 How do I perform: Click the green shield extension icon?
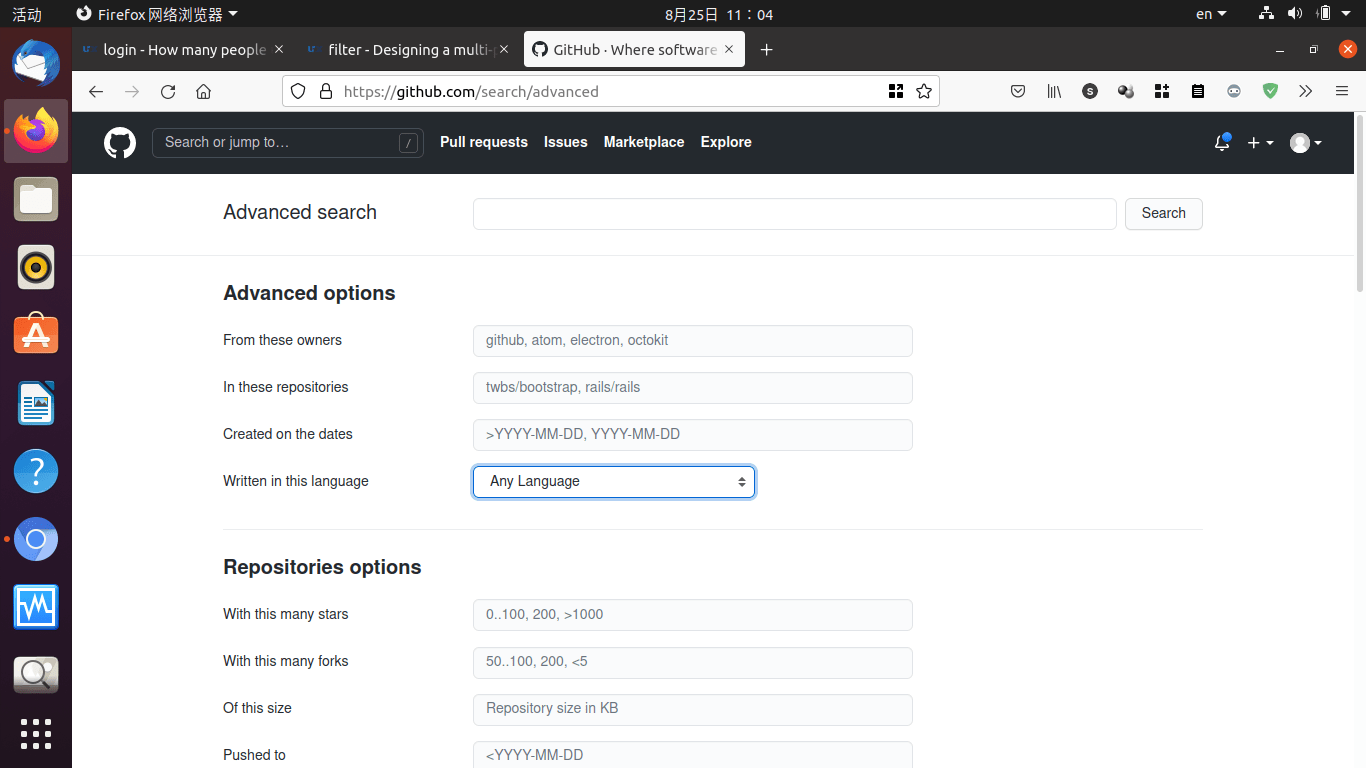[x=1270, y=91]
